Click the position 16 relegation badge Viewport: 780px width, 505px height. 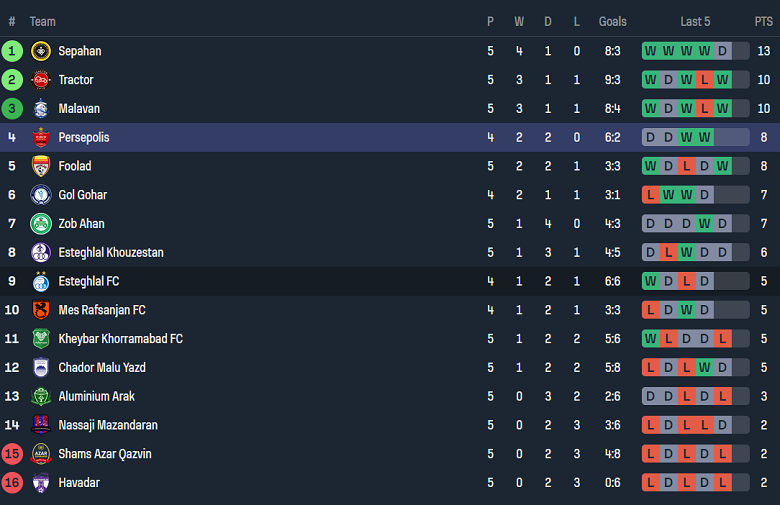[x=12, y=483]
